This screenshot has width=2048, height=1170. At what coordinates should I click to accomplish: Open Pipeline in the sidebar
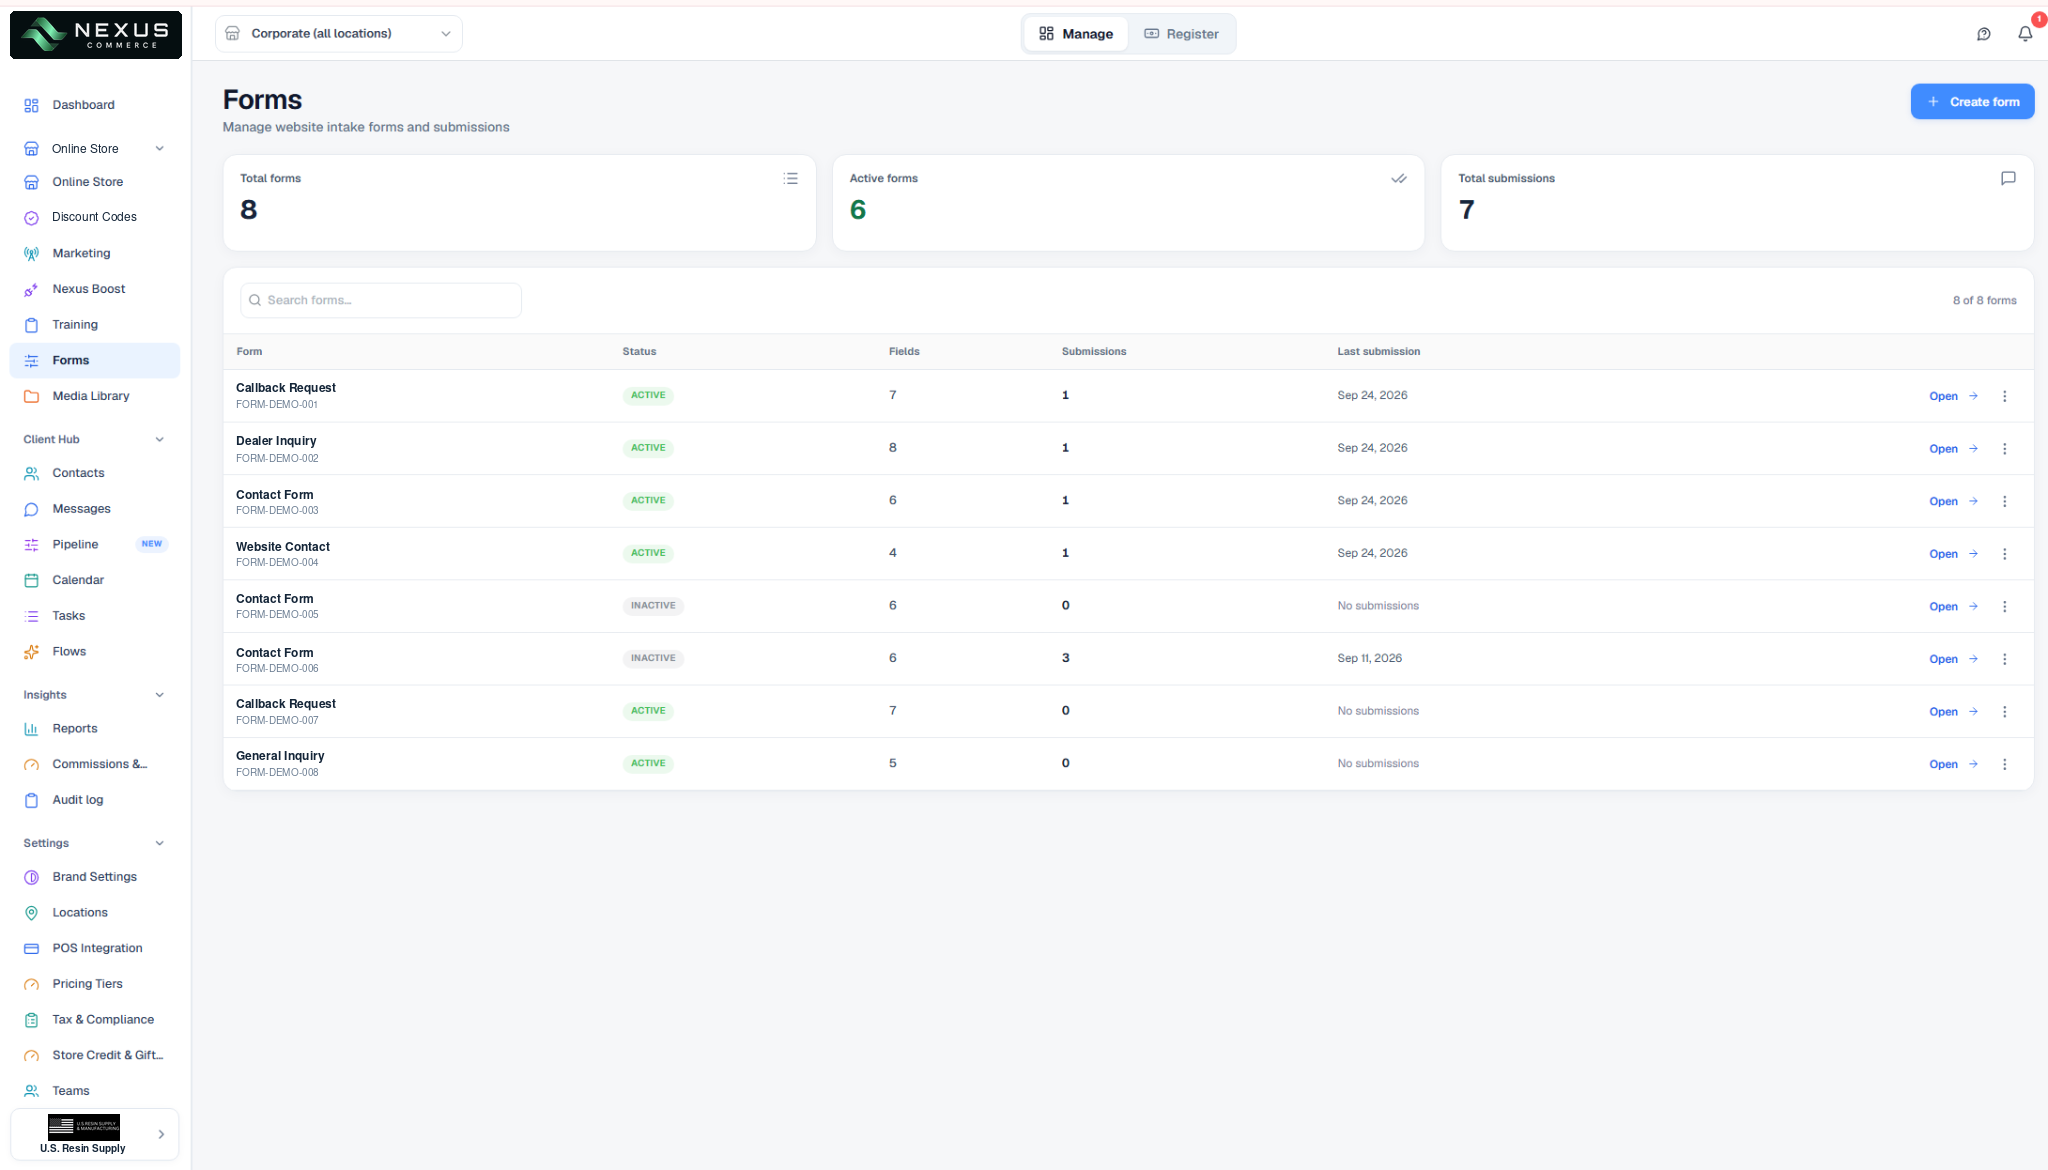coord(95,544)
